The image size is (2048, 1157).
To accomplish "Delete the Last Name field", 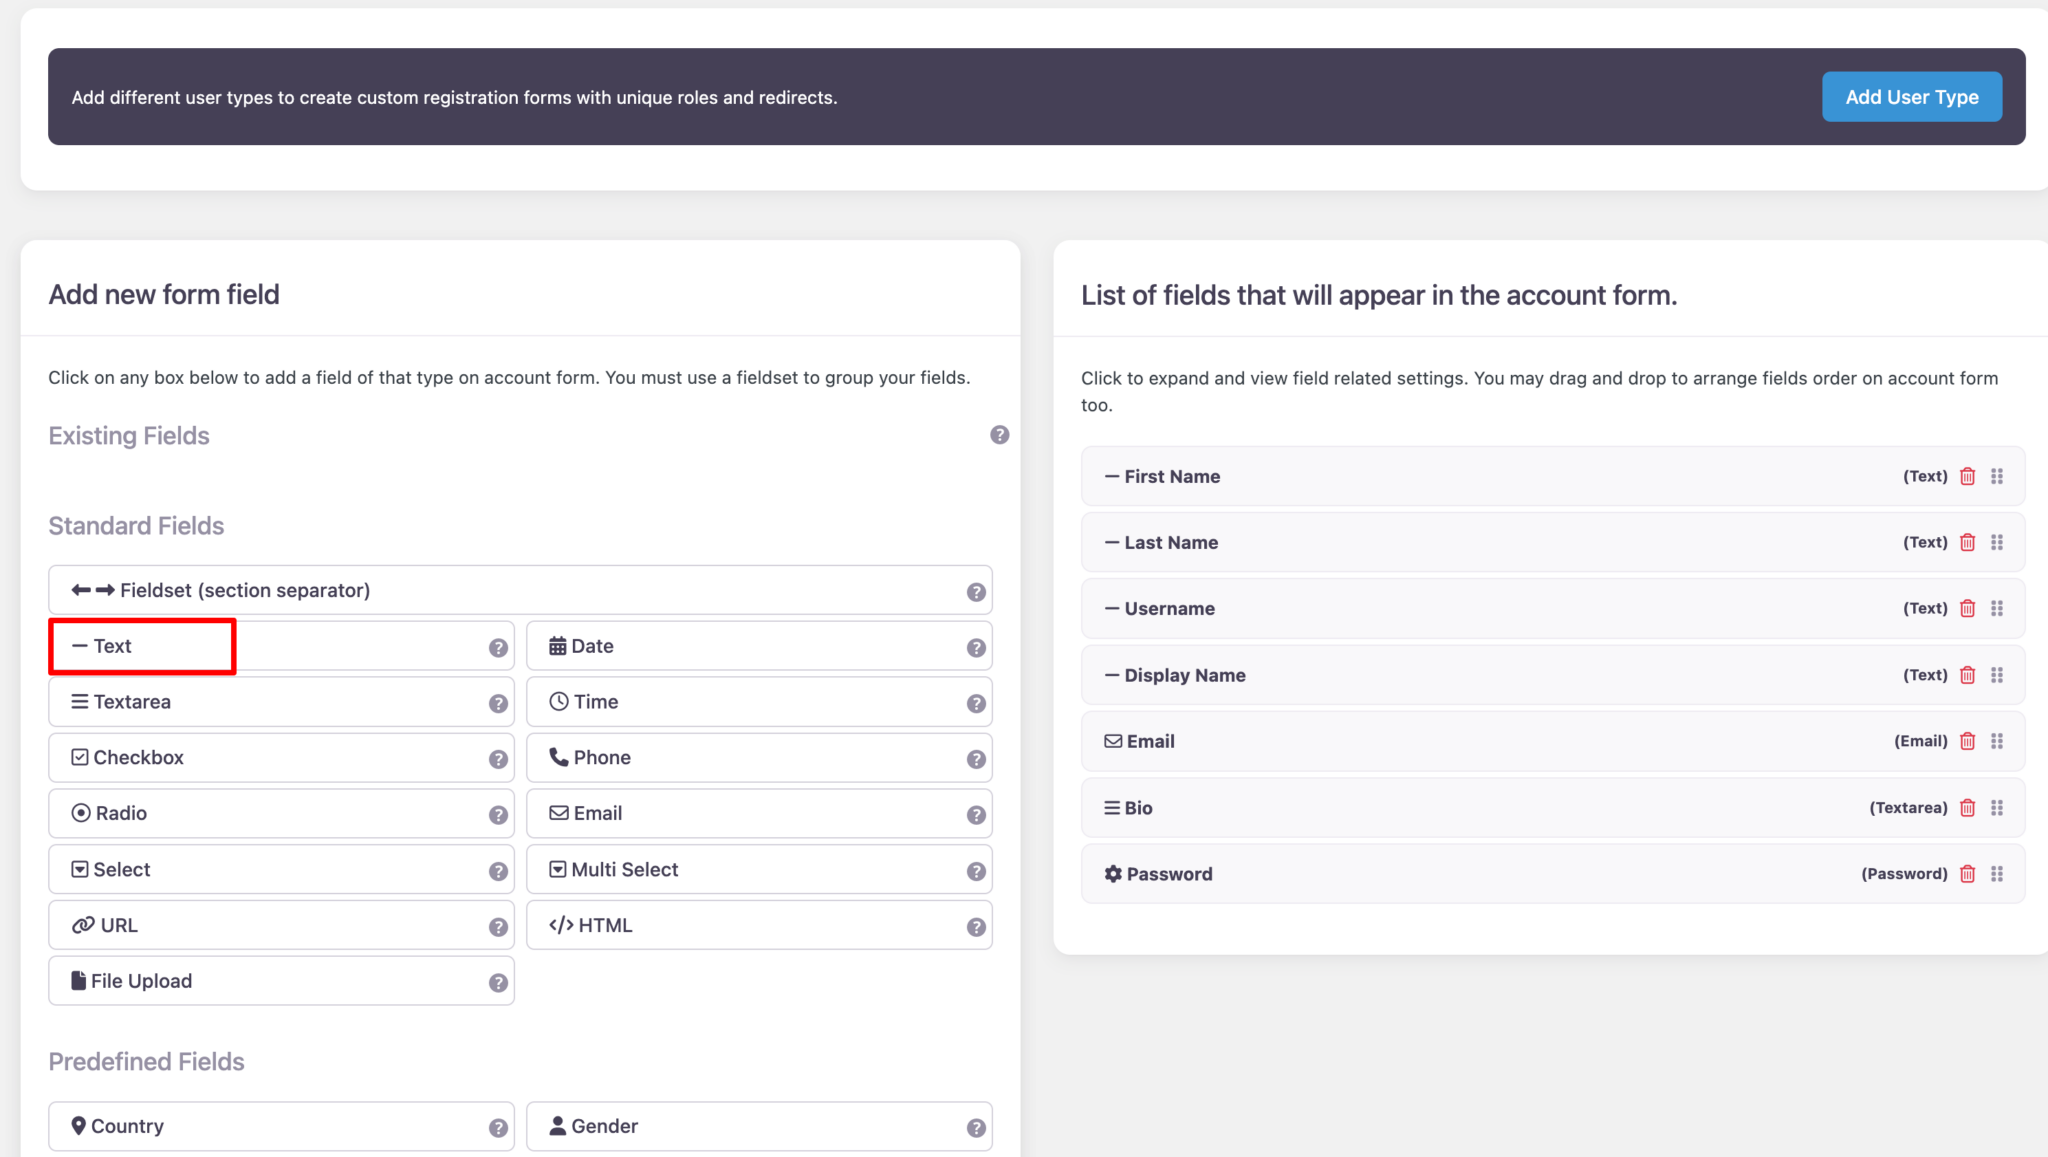I will (x=1967, y=542).
